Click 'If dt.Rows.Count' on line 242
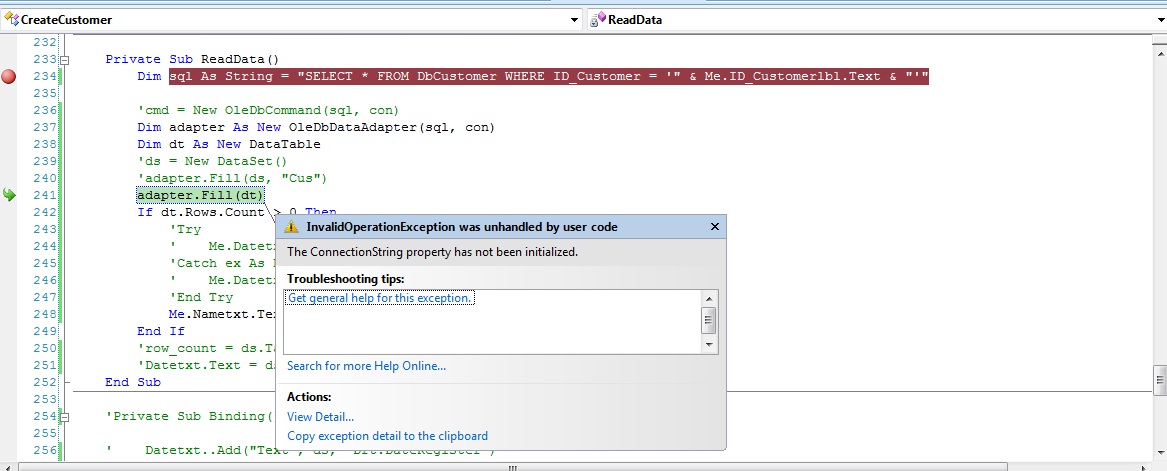 200,212
